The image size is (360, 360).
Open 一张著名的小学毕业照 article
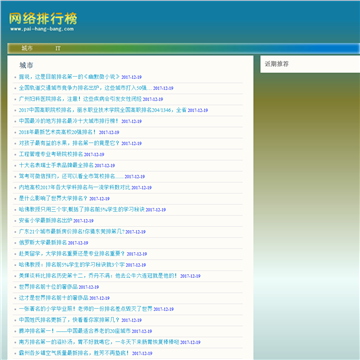tap(85, 309)
